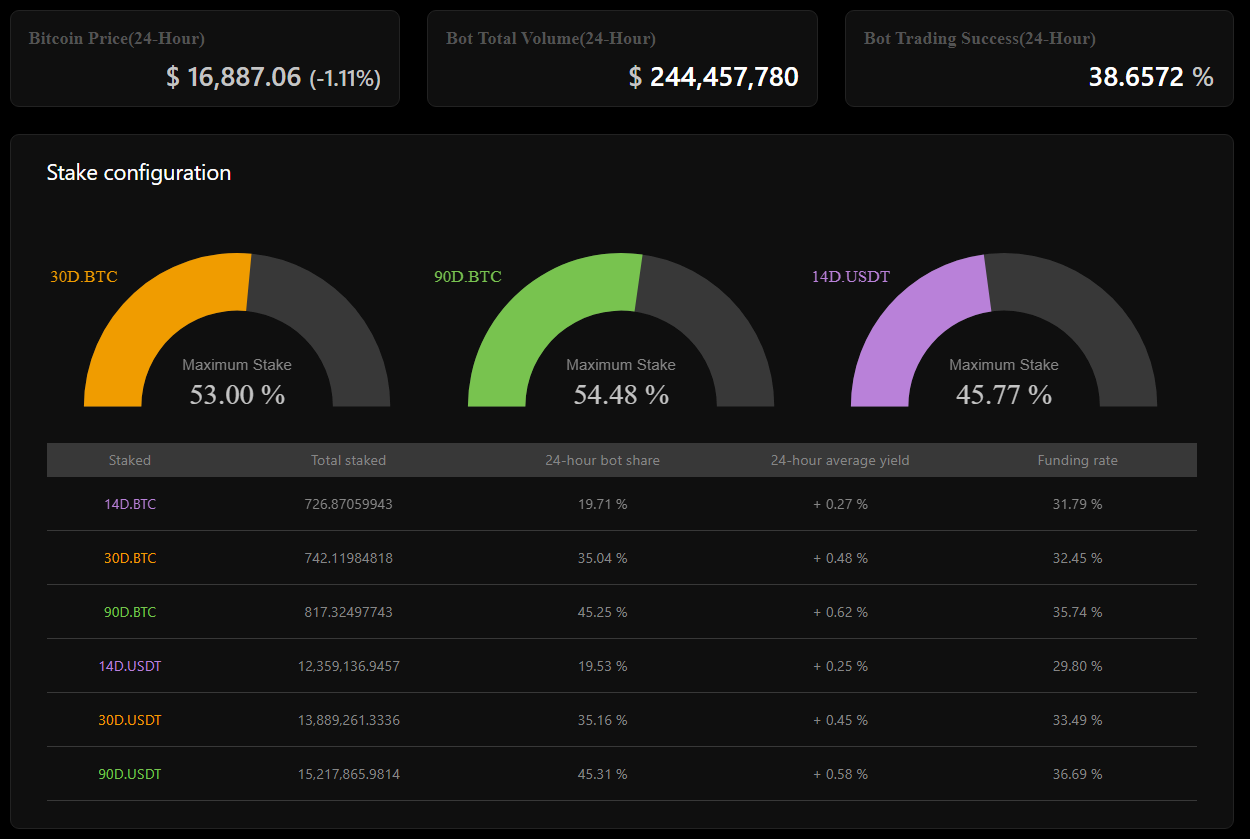This screenshot has width=1250, height=839.
Task: Select the 14D.USDT table row name
Action: [x=130, y=667]
